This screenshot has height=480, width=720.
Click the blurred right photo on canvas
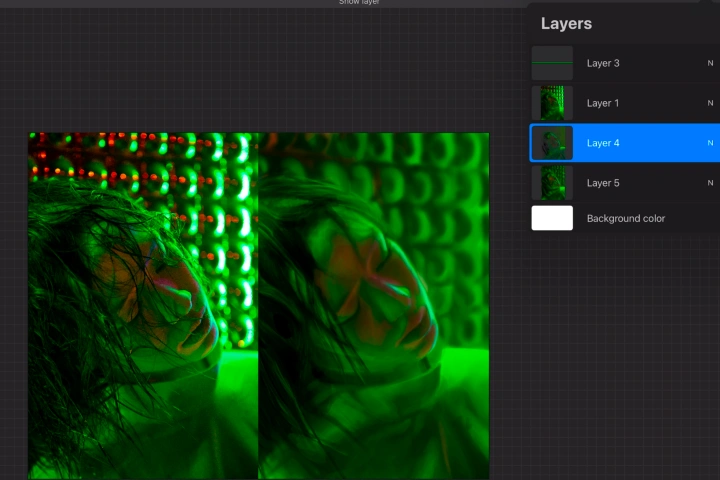pos(374,306)
